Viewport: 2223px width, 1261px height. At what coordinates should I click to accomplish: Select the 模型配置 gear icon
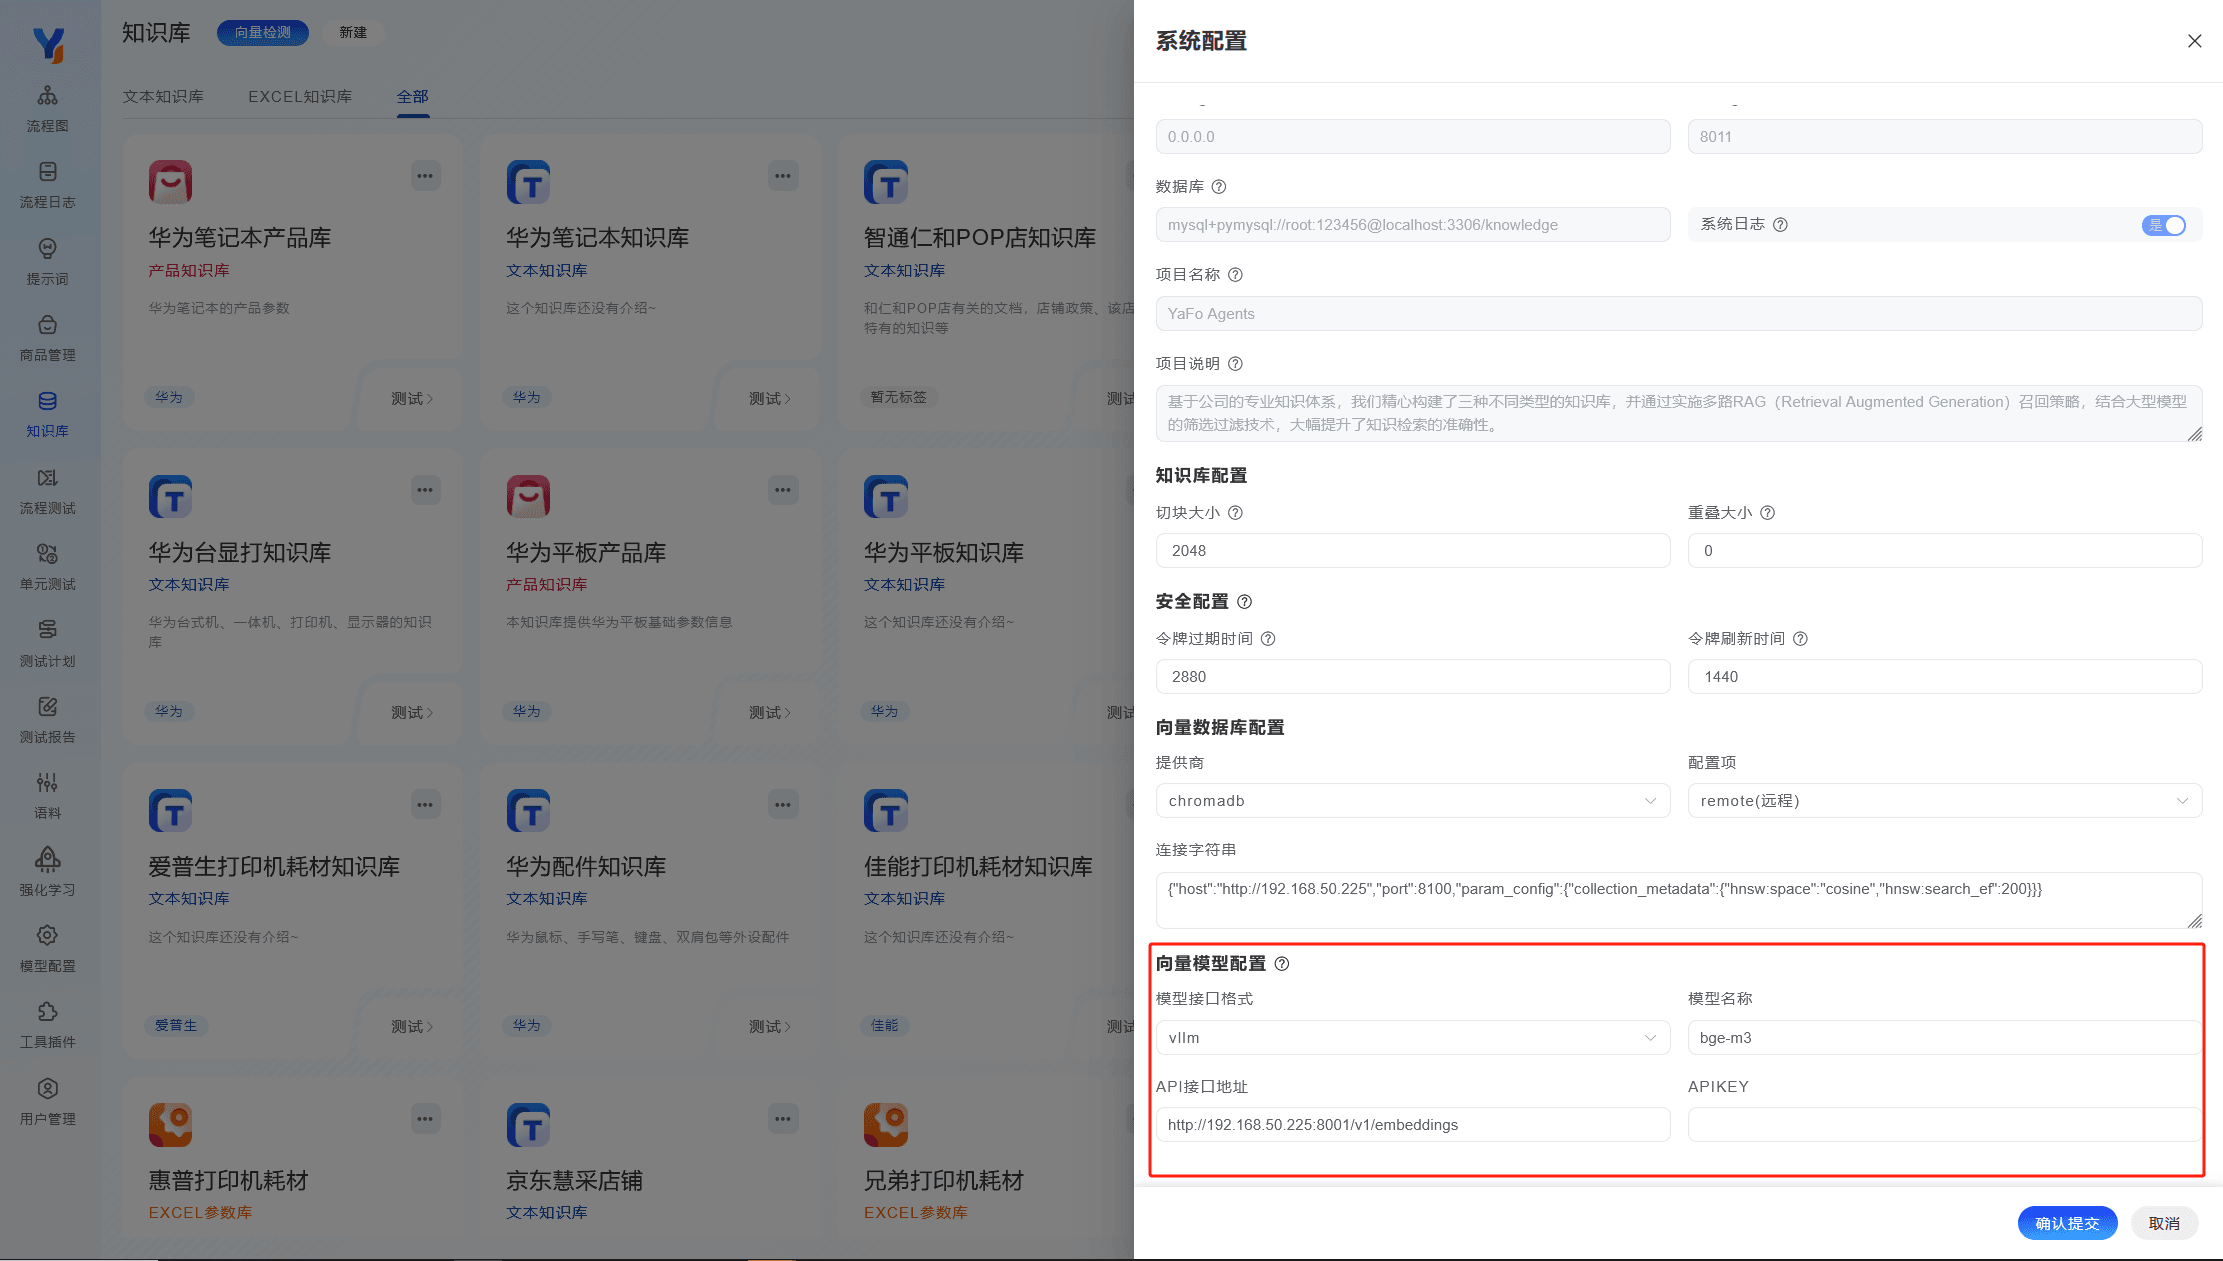pos(47,936)
